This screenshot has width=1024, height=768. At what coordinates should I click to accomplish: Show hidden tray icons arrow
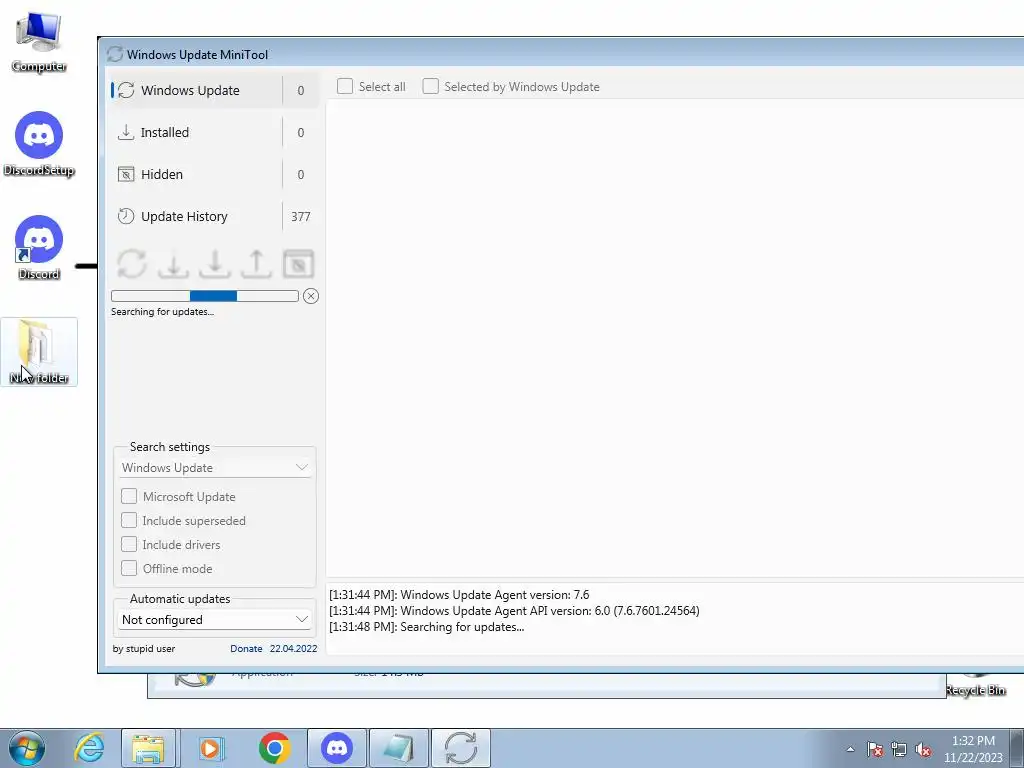click(850, 749)
